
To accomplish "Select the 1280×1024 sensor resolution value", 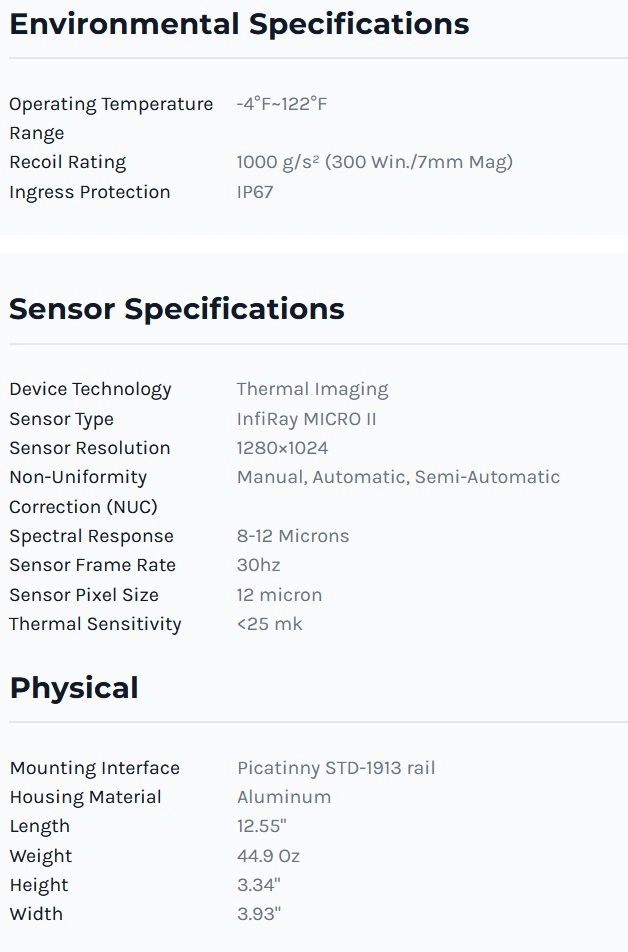I will pyautogui.click(x=282, y=448).
